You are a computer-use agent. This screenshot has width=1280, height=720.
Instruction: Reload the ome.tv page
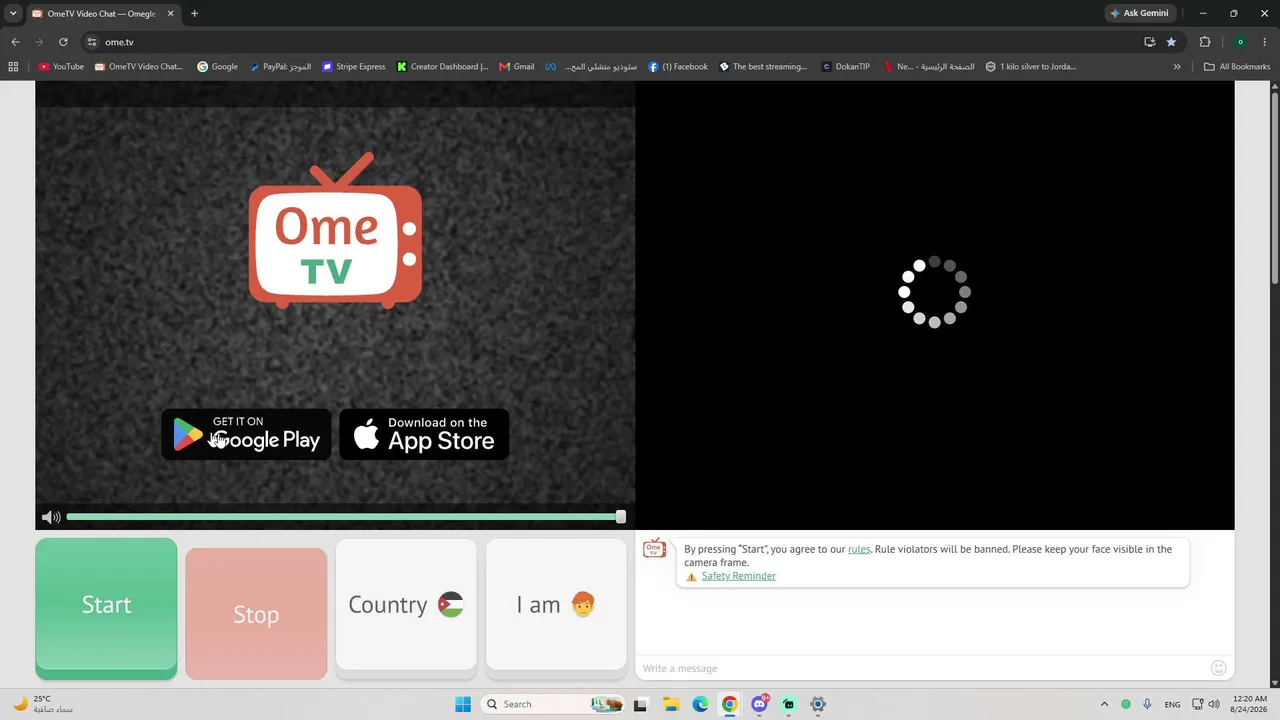click(x=63, y=42)
